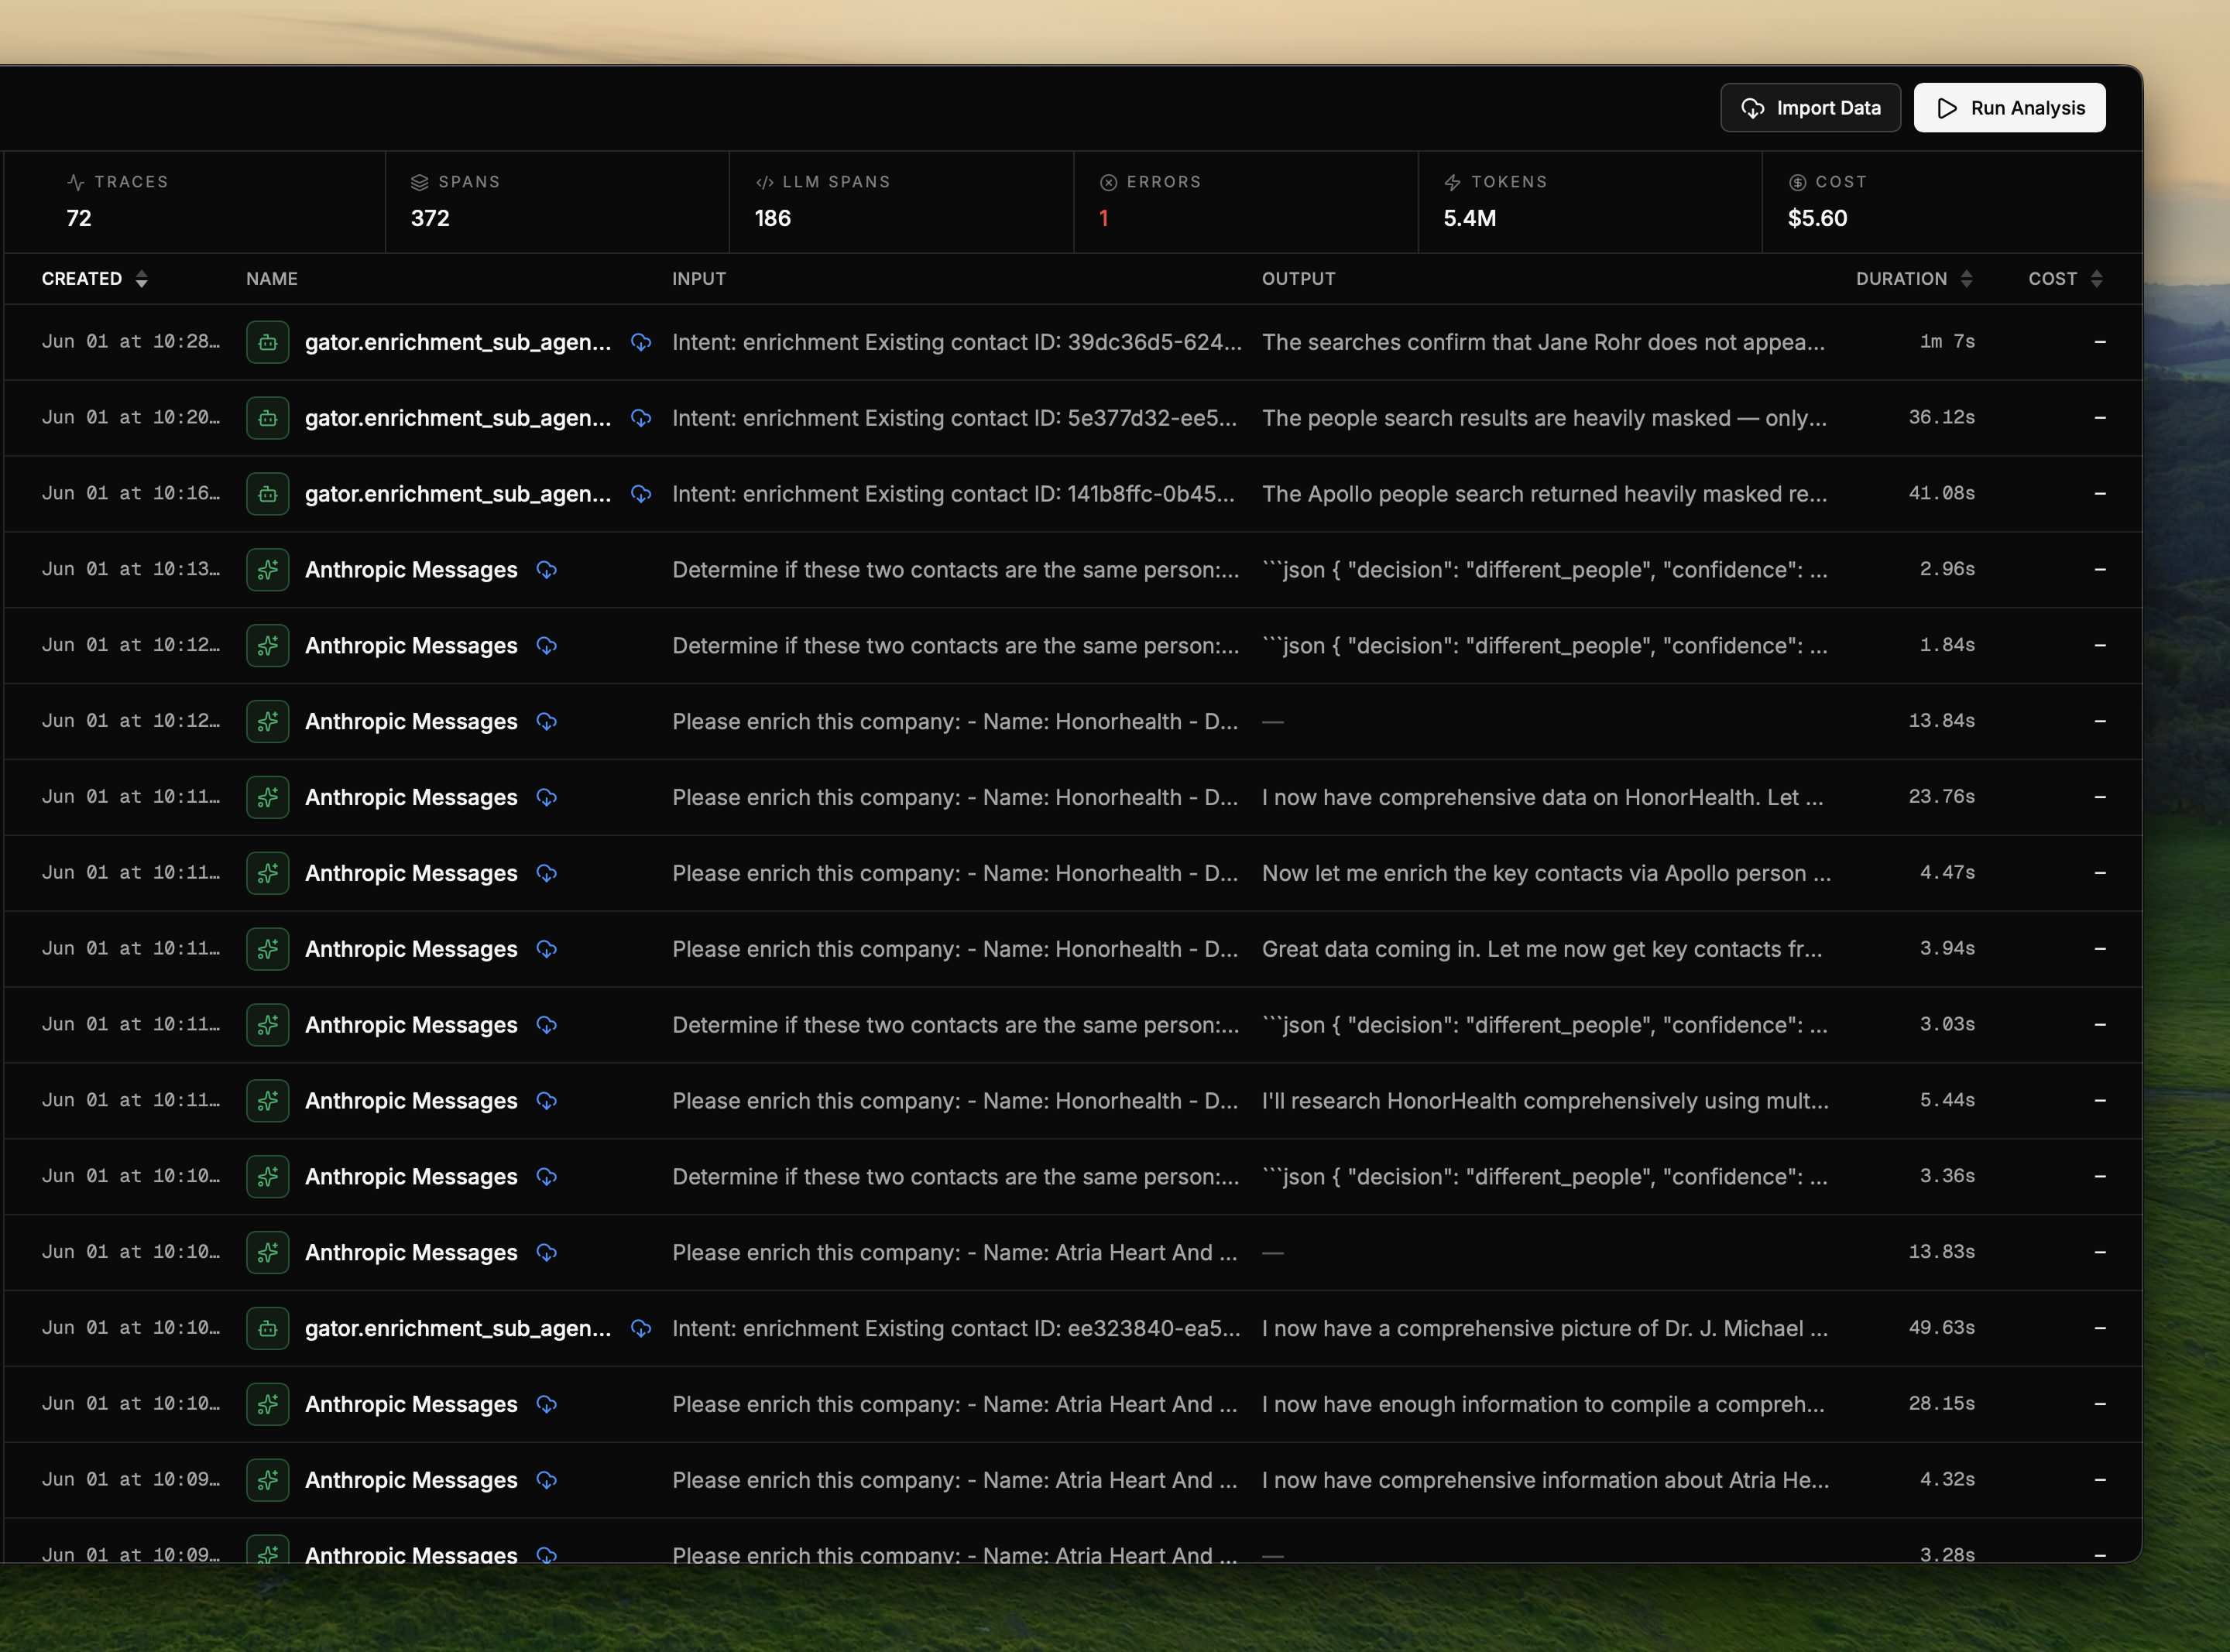Screen dimensions: 2230x1652
Task: Click the agent icon in the 1m 7s row
Action: click(x=268, y=342)
